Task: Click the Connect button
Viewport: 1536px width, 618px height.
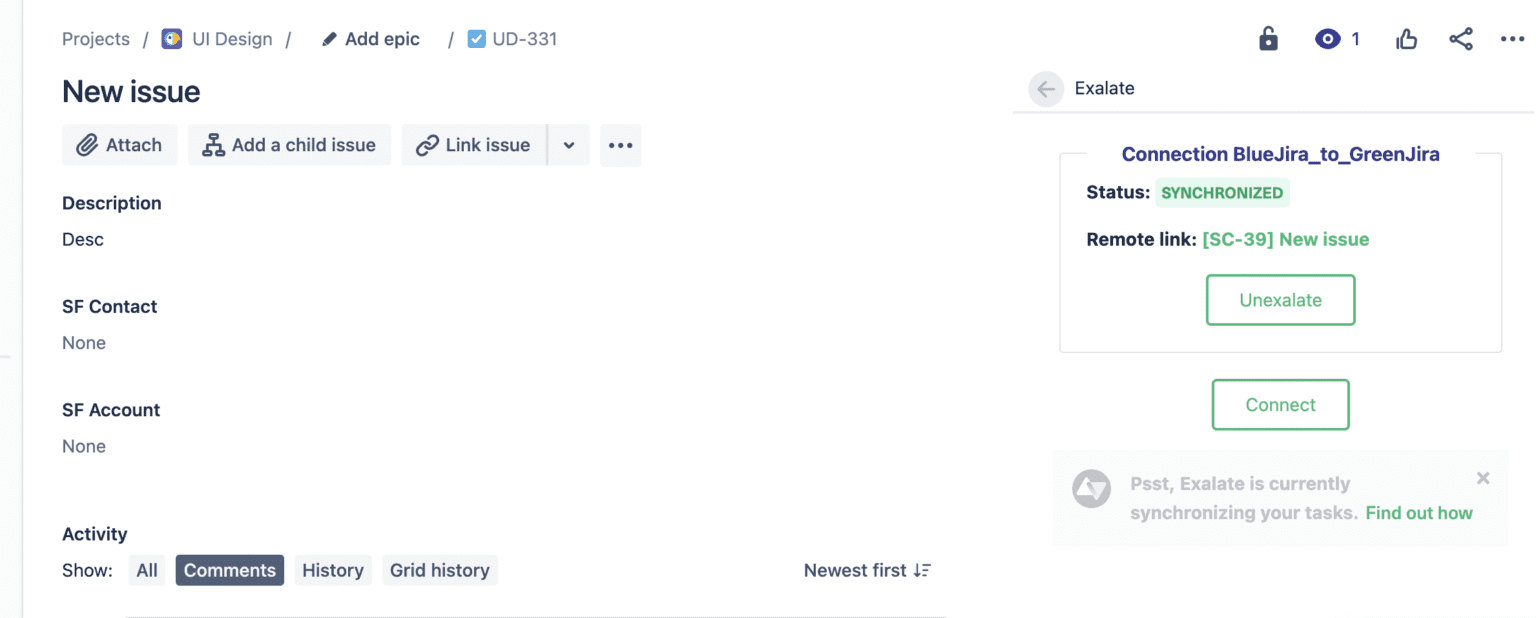Action: click(x=1280, y=404)
